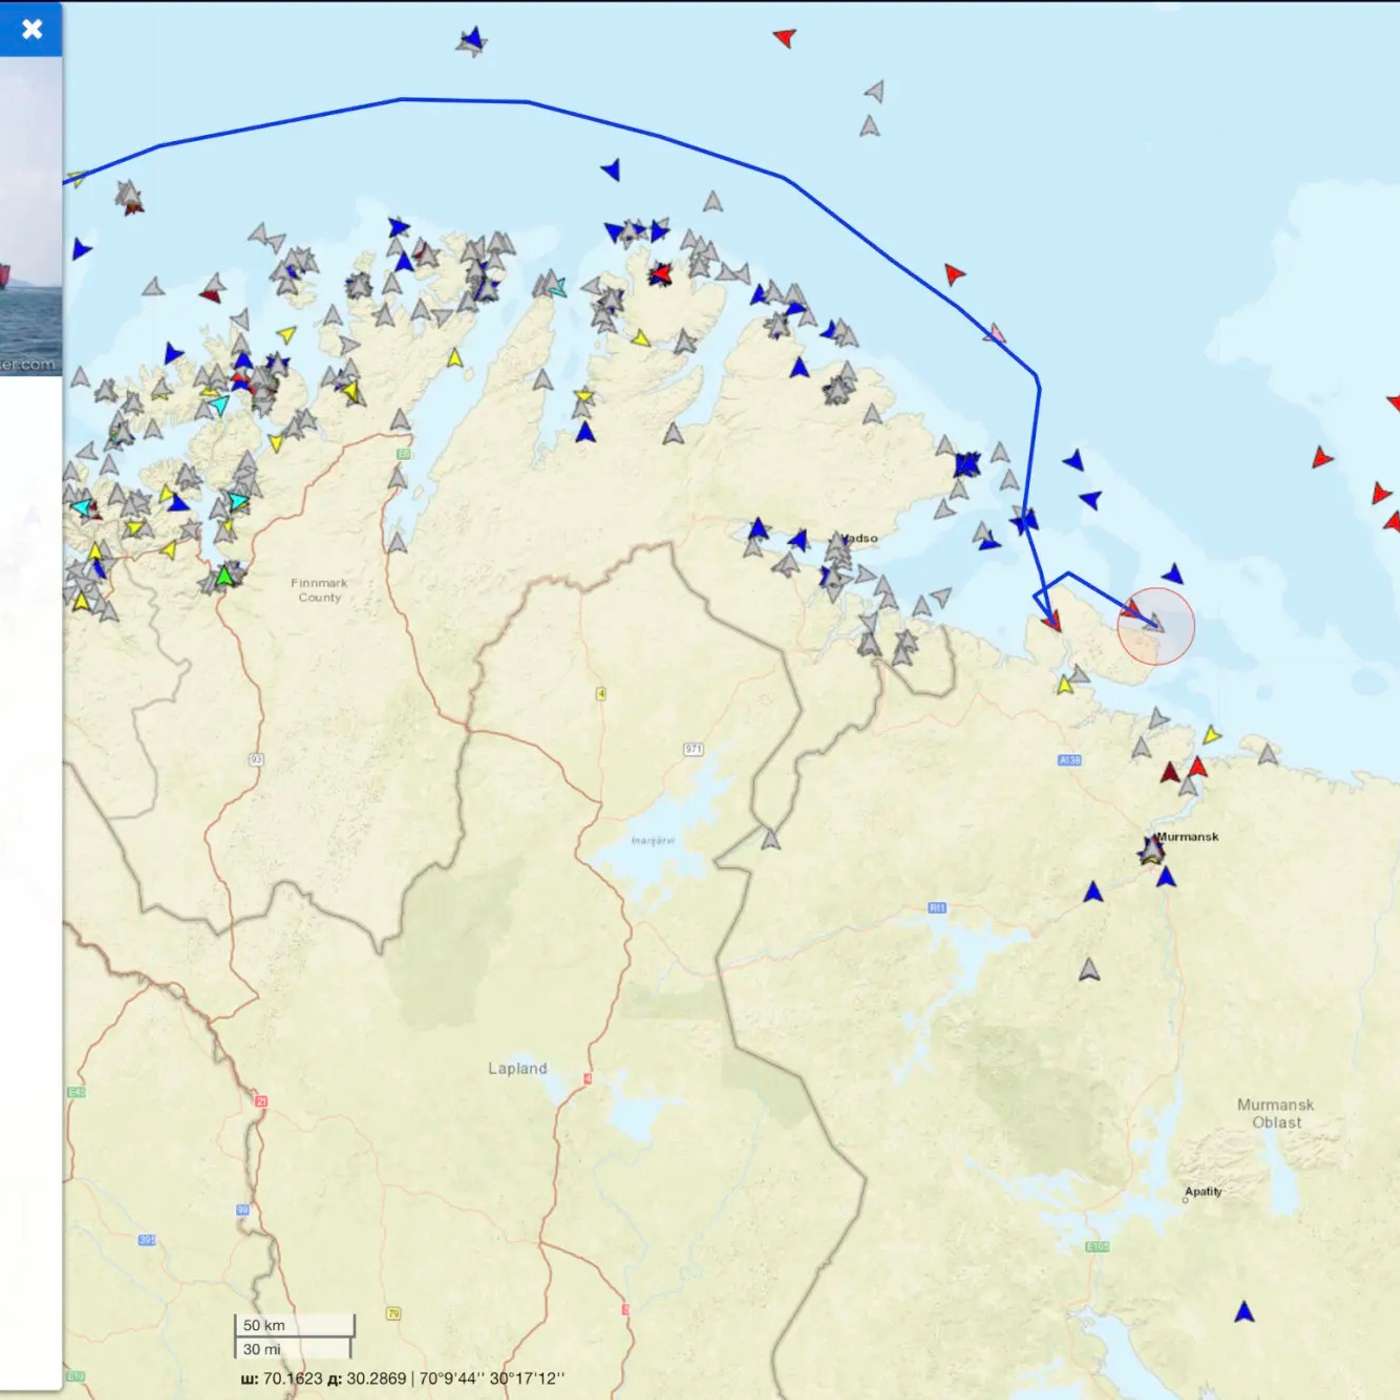Select the blue ship just south of Murmansk
The height and width of the screenshot is (1400, 1400).
(x=1166, y=877)
